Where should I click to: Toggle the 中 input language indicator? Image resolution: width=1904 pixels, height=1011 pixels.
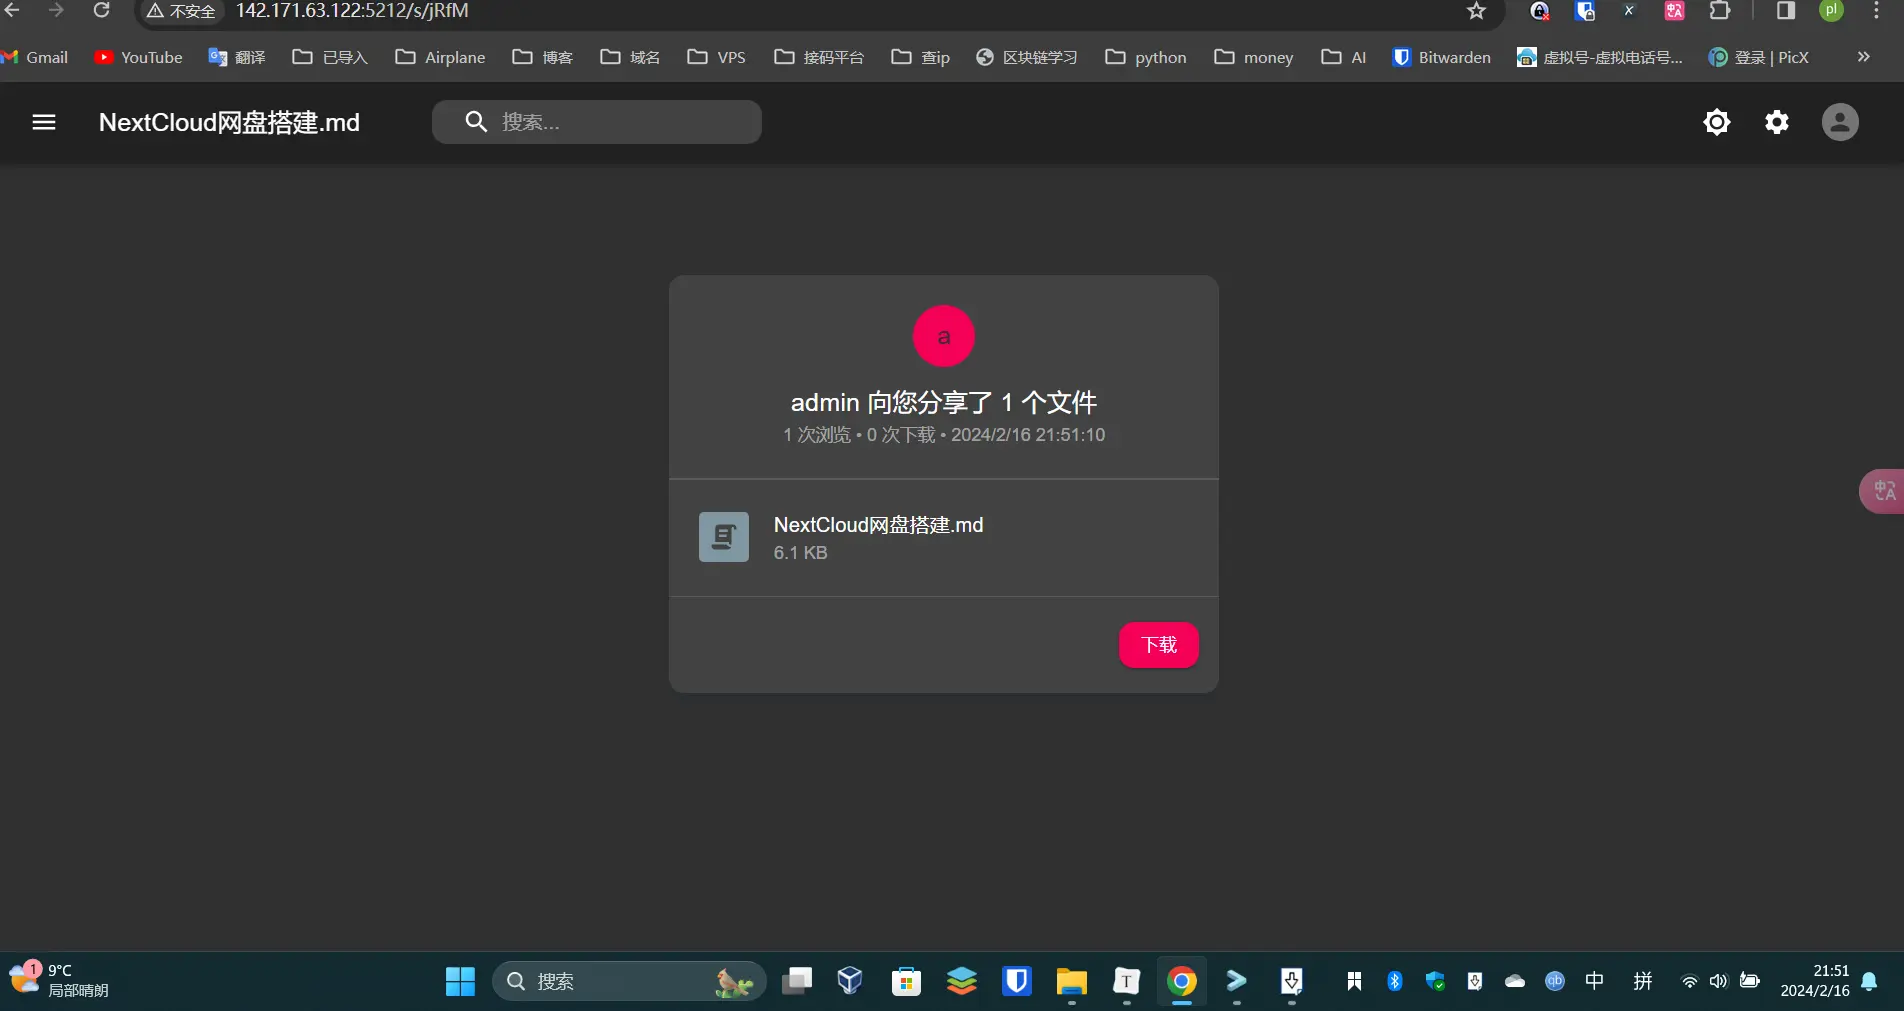[x=1595, y=981]
